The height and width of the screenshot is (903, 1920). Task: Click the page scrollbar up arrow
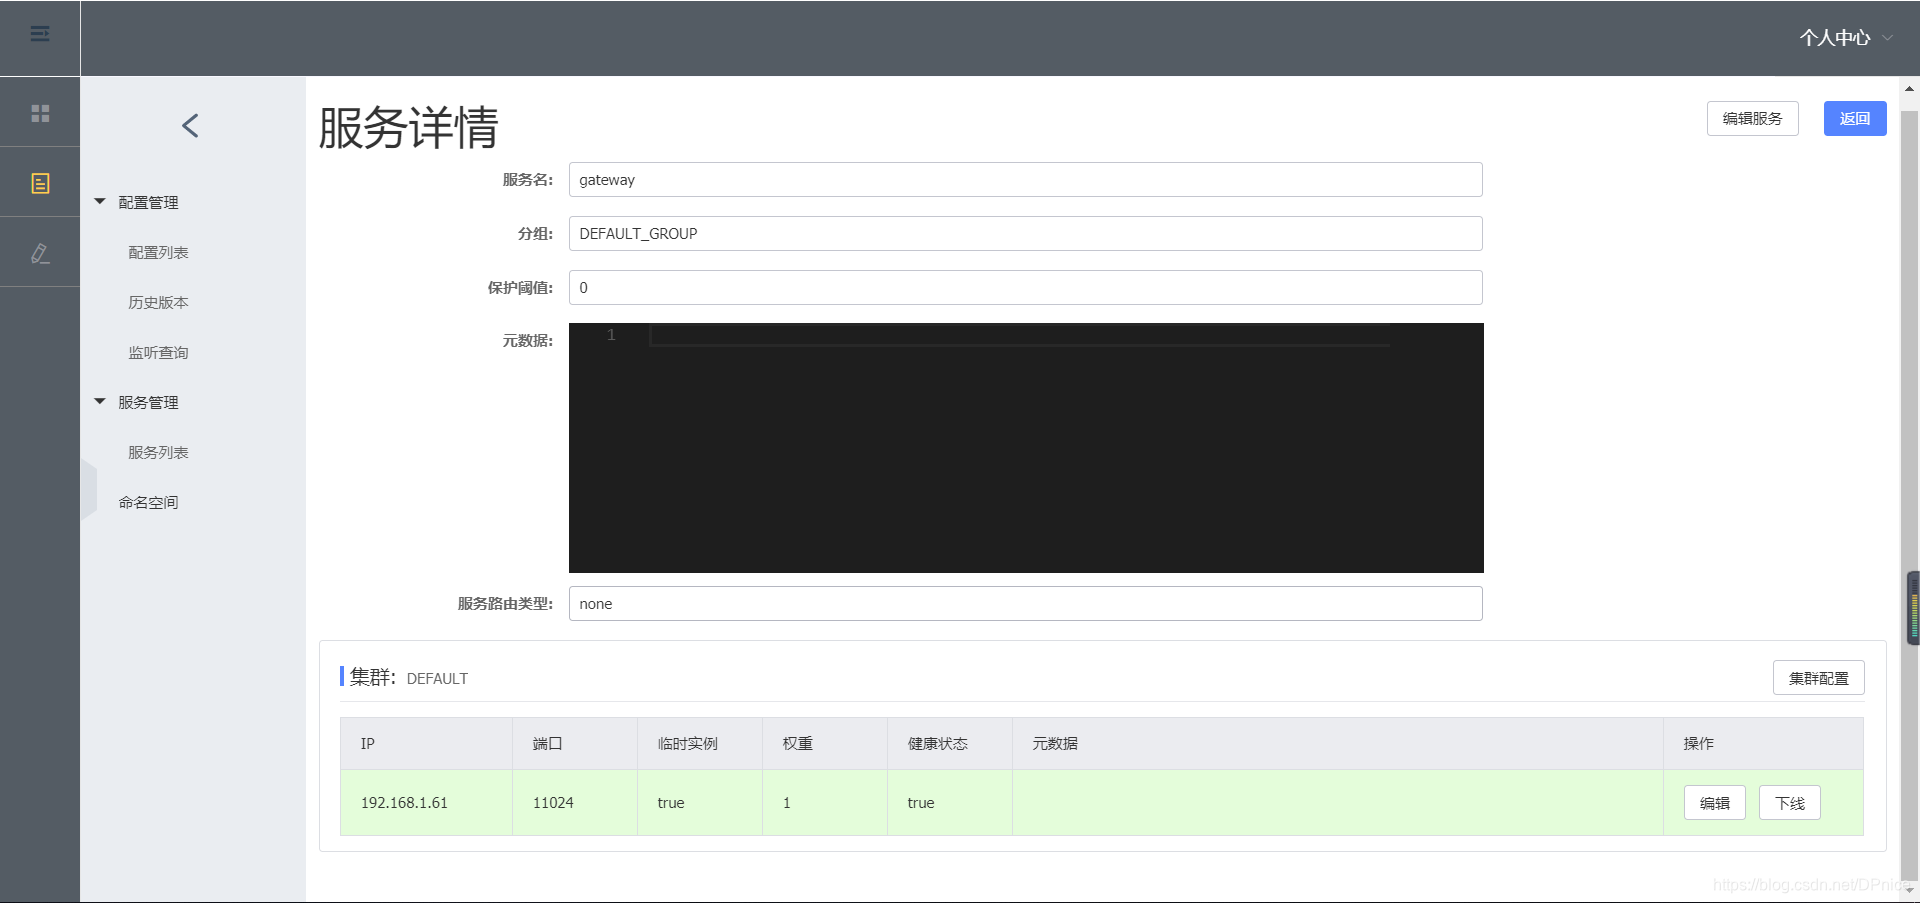click(x=1909, y=89)
